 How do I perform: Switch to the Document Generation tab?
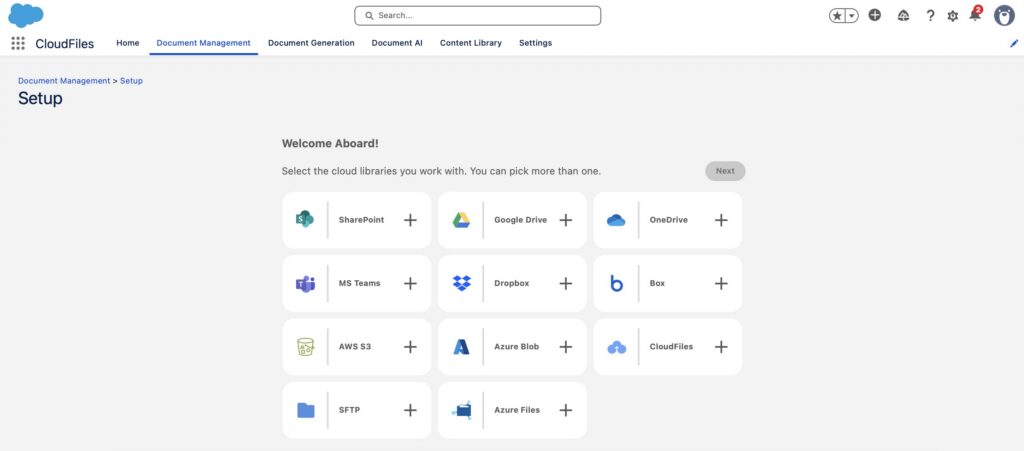tap(311, 43)
